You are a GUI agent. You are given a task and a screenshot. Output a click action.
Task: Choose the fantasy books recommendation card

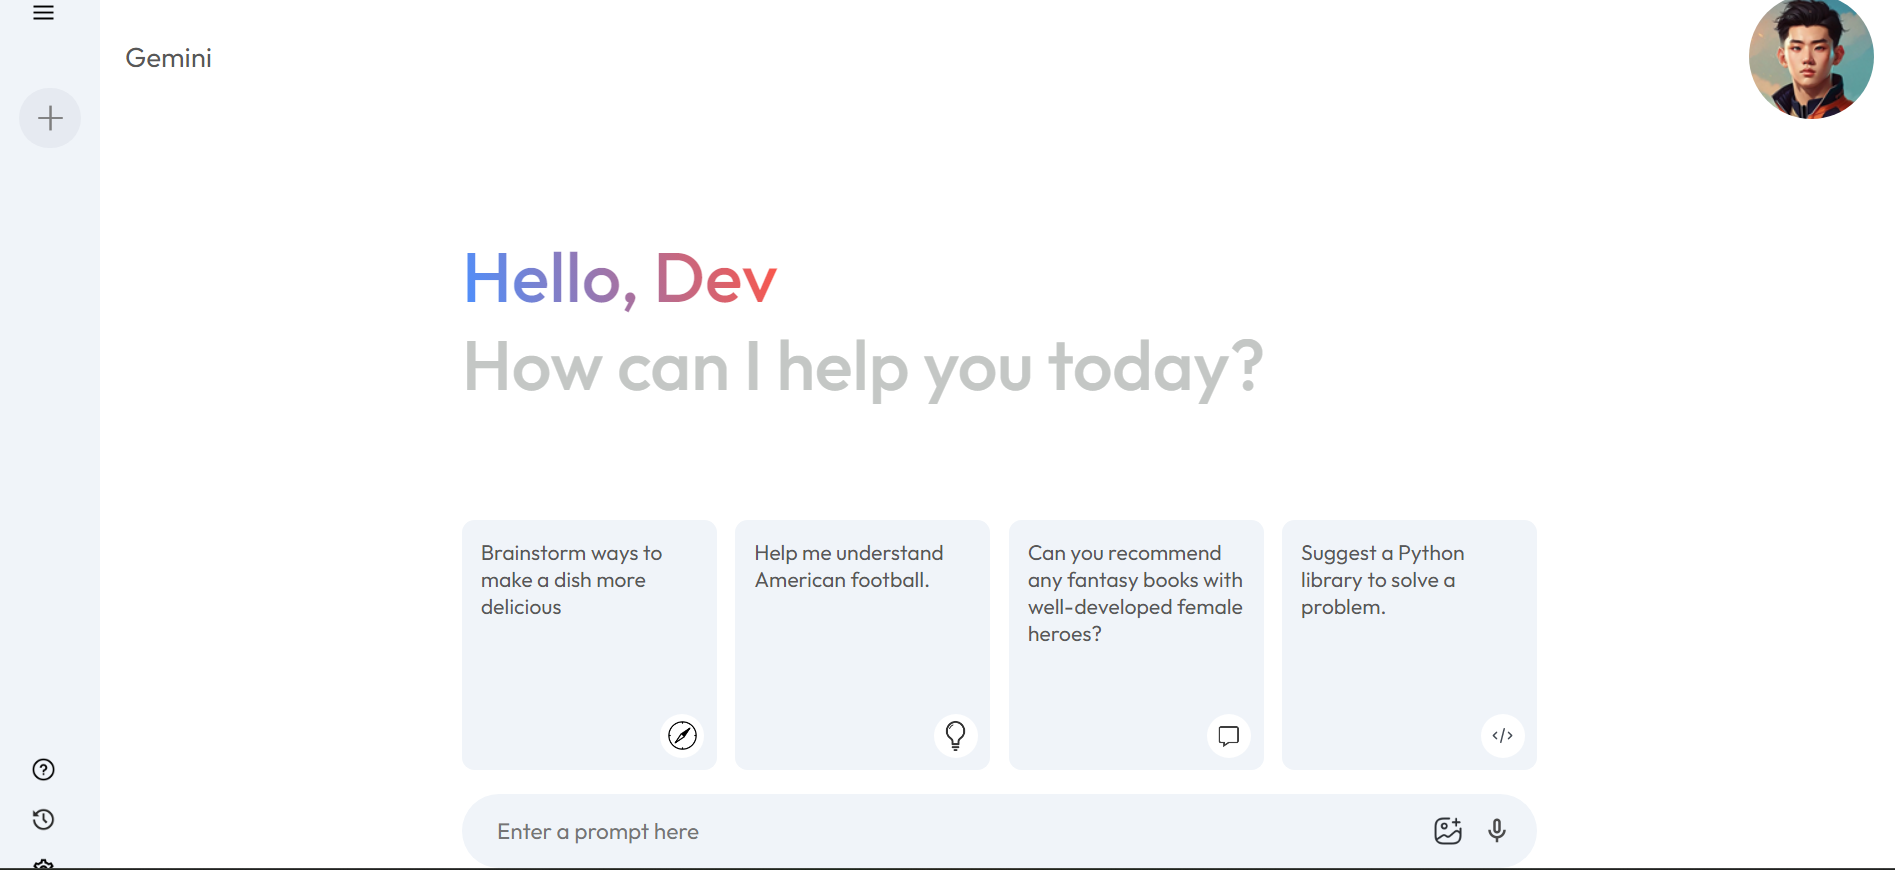tap(1136, 644)
